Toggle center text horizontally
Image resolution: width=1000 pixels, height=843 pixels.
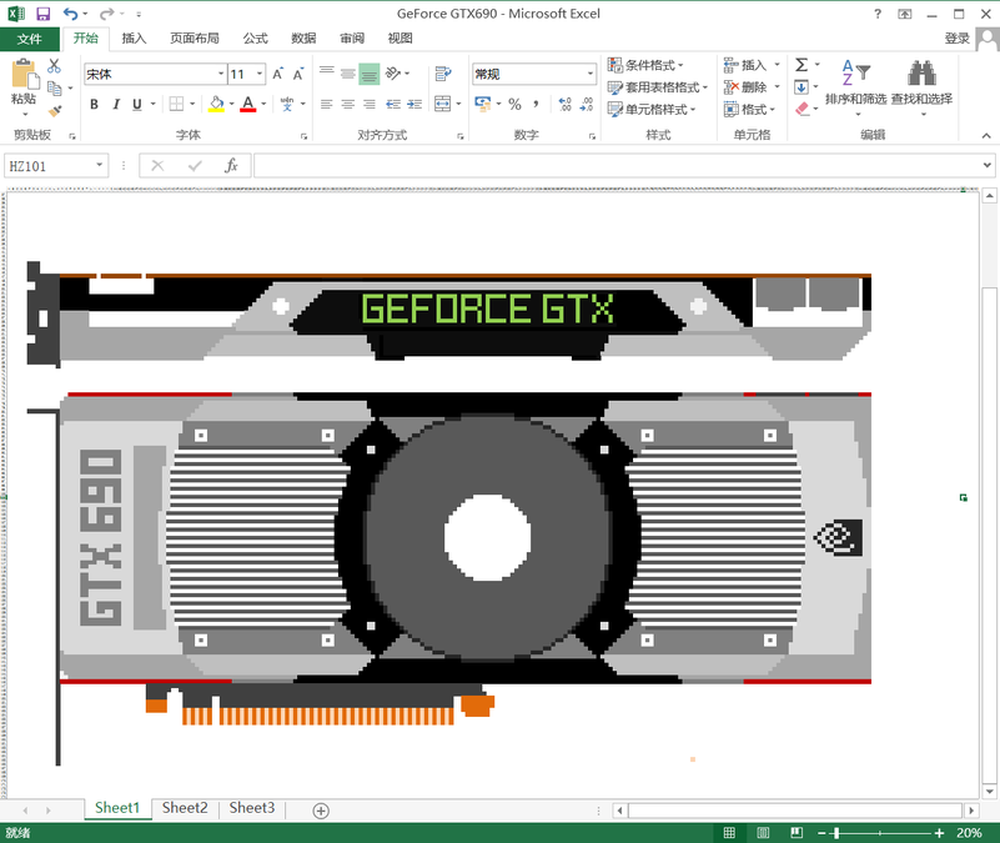[348, 104]
